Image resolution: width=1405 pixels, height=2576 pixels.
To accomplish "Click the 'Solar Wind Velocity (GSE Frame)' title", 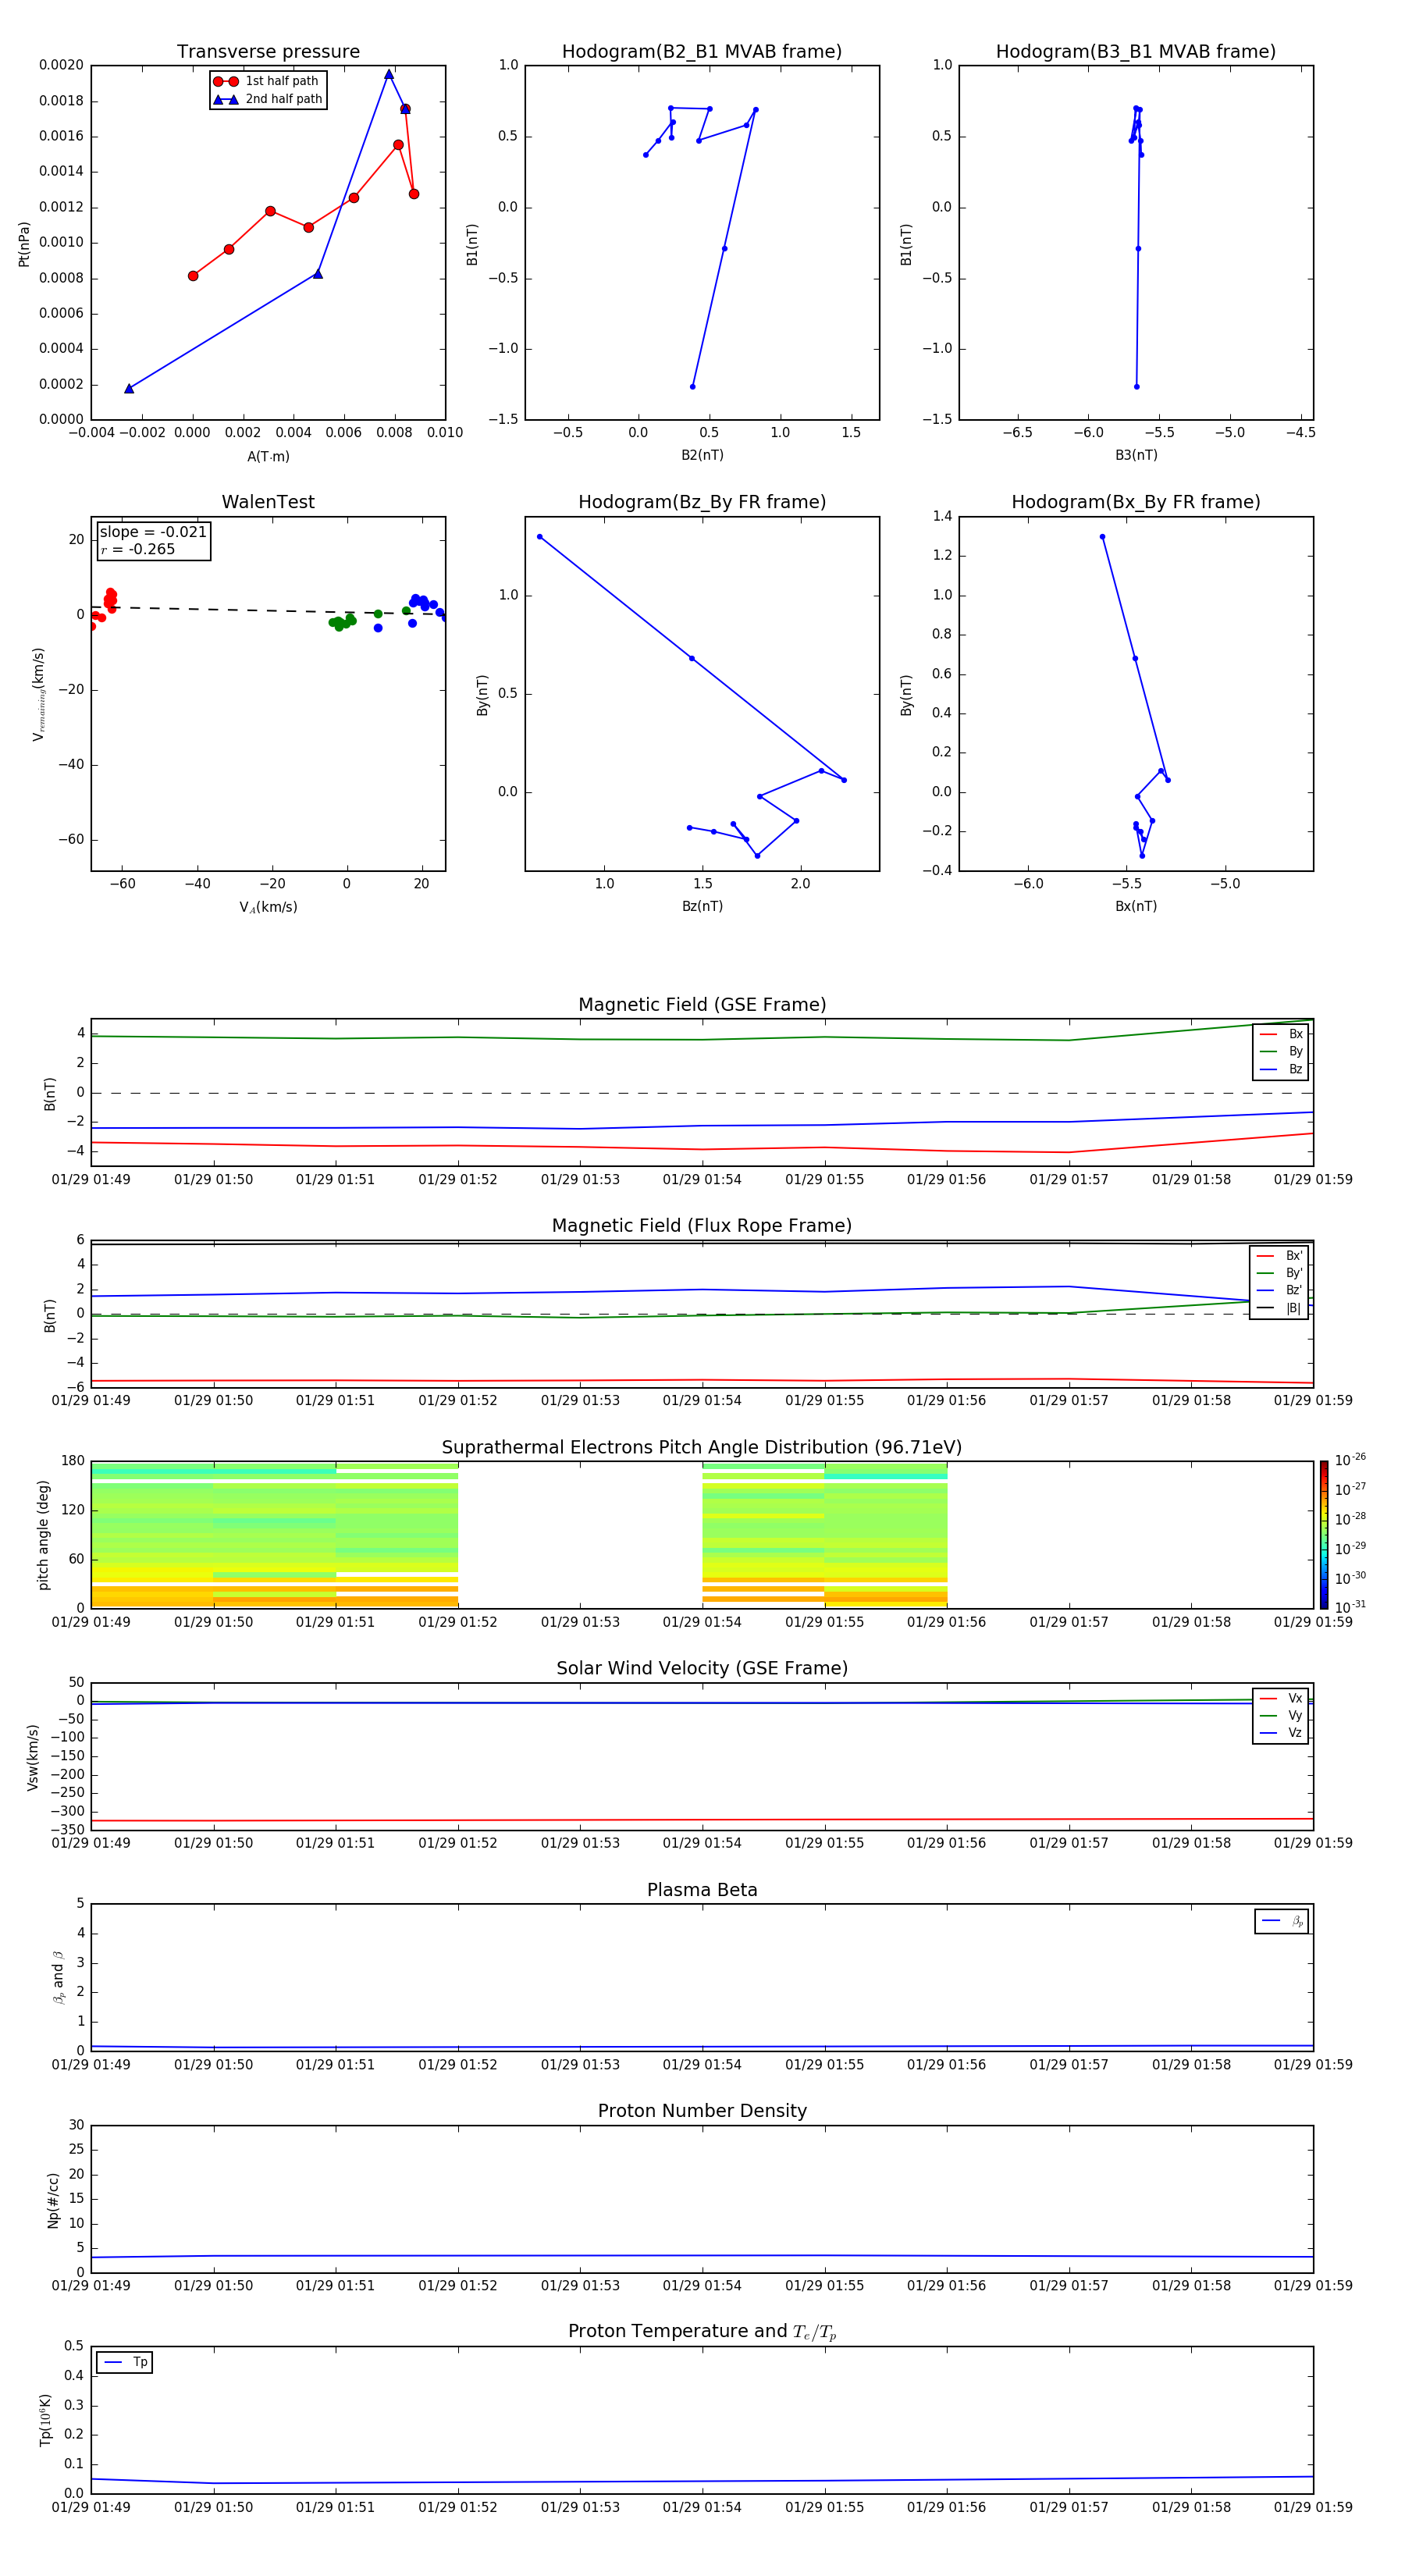I will pyautogui.click(x=702, y=1669).
